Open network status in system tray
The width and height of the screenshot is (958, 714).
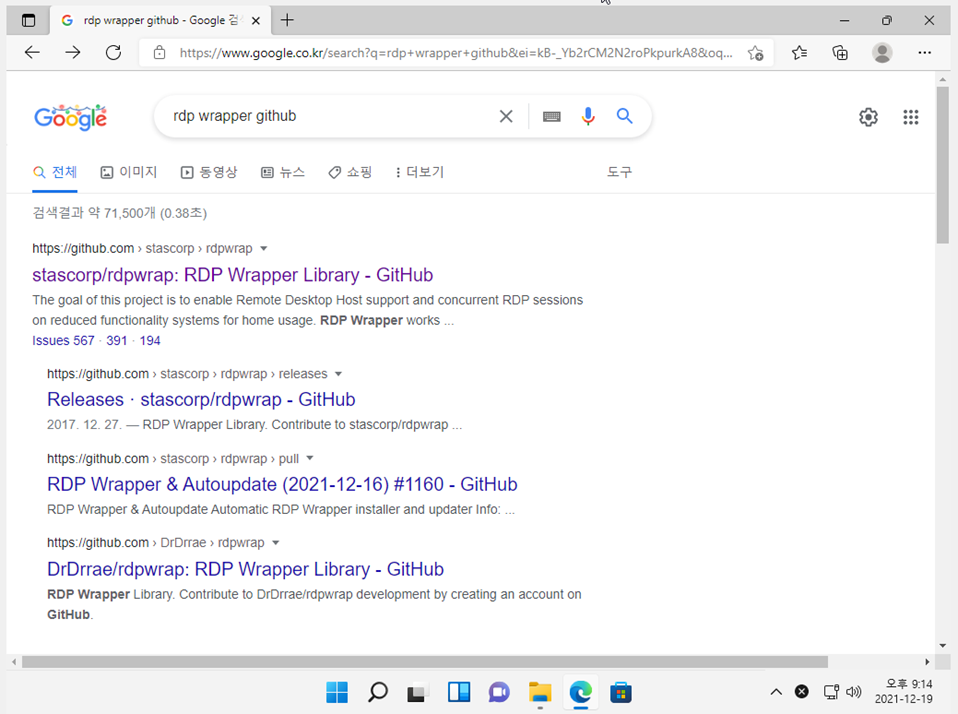click(x=832, y=691)
